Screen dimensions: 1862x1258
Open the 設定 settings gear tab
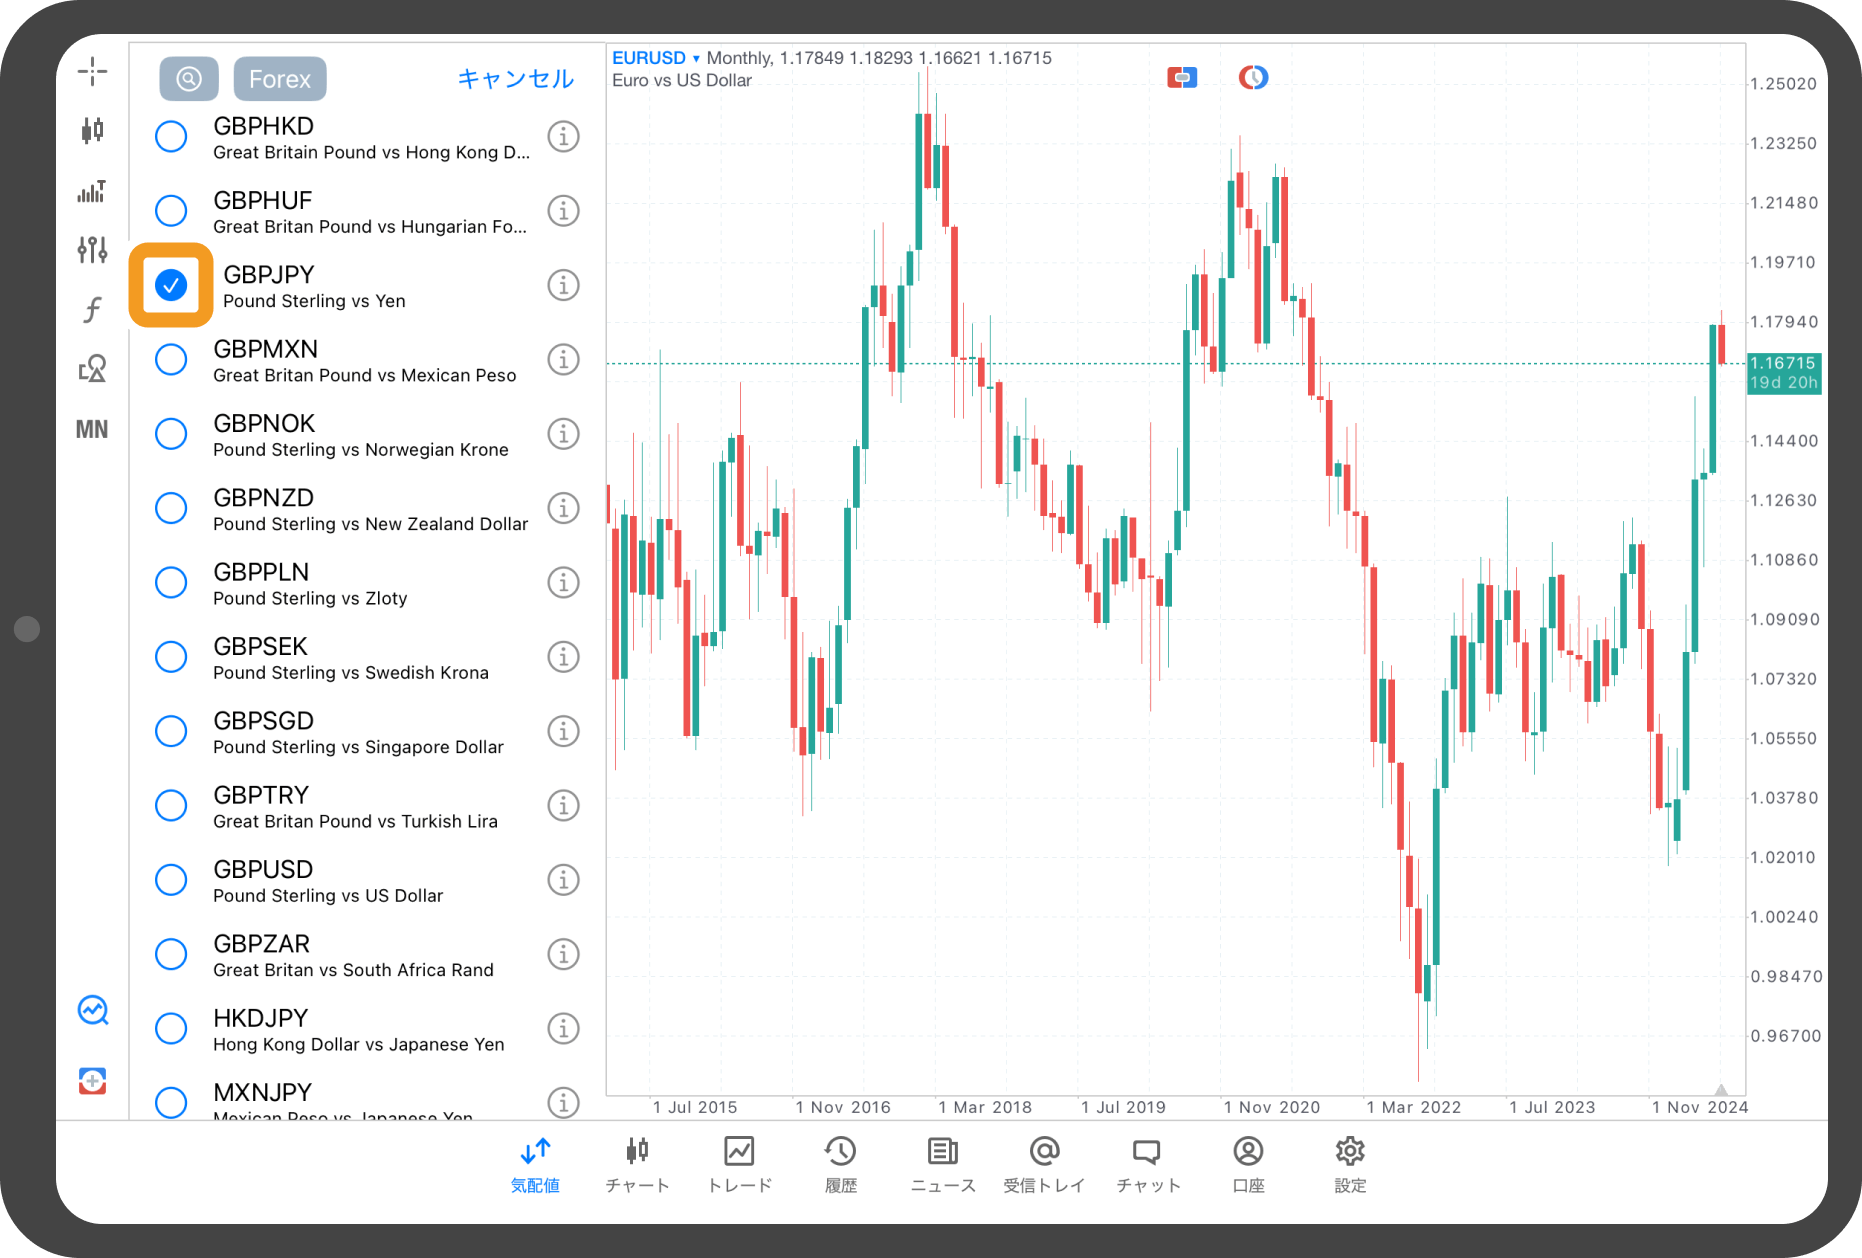pos(1350,1164)
